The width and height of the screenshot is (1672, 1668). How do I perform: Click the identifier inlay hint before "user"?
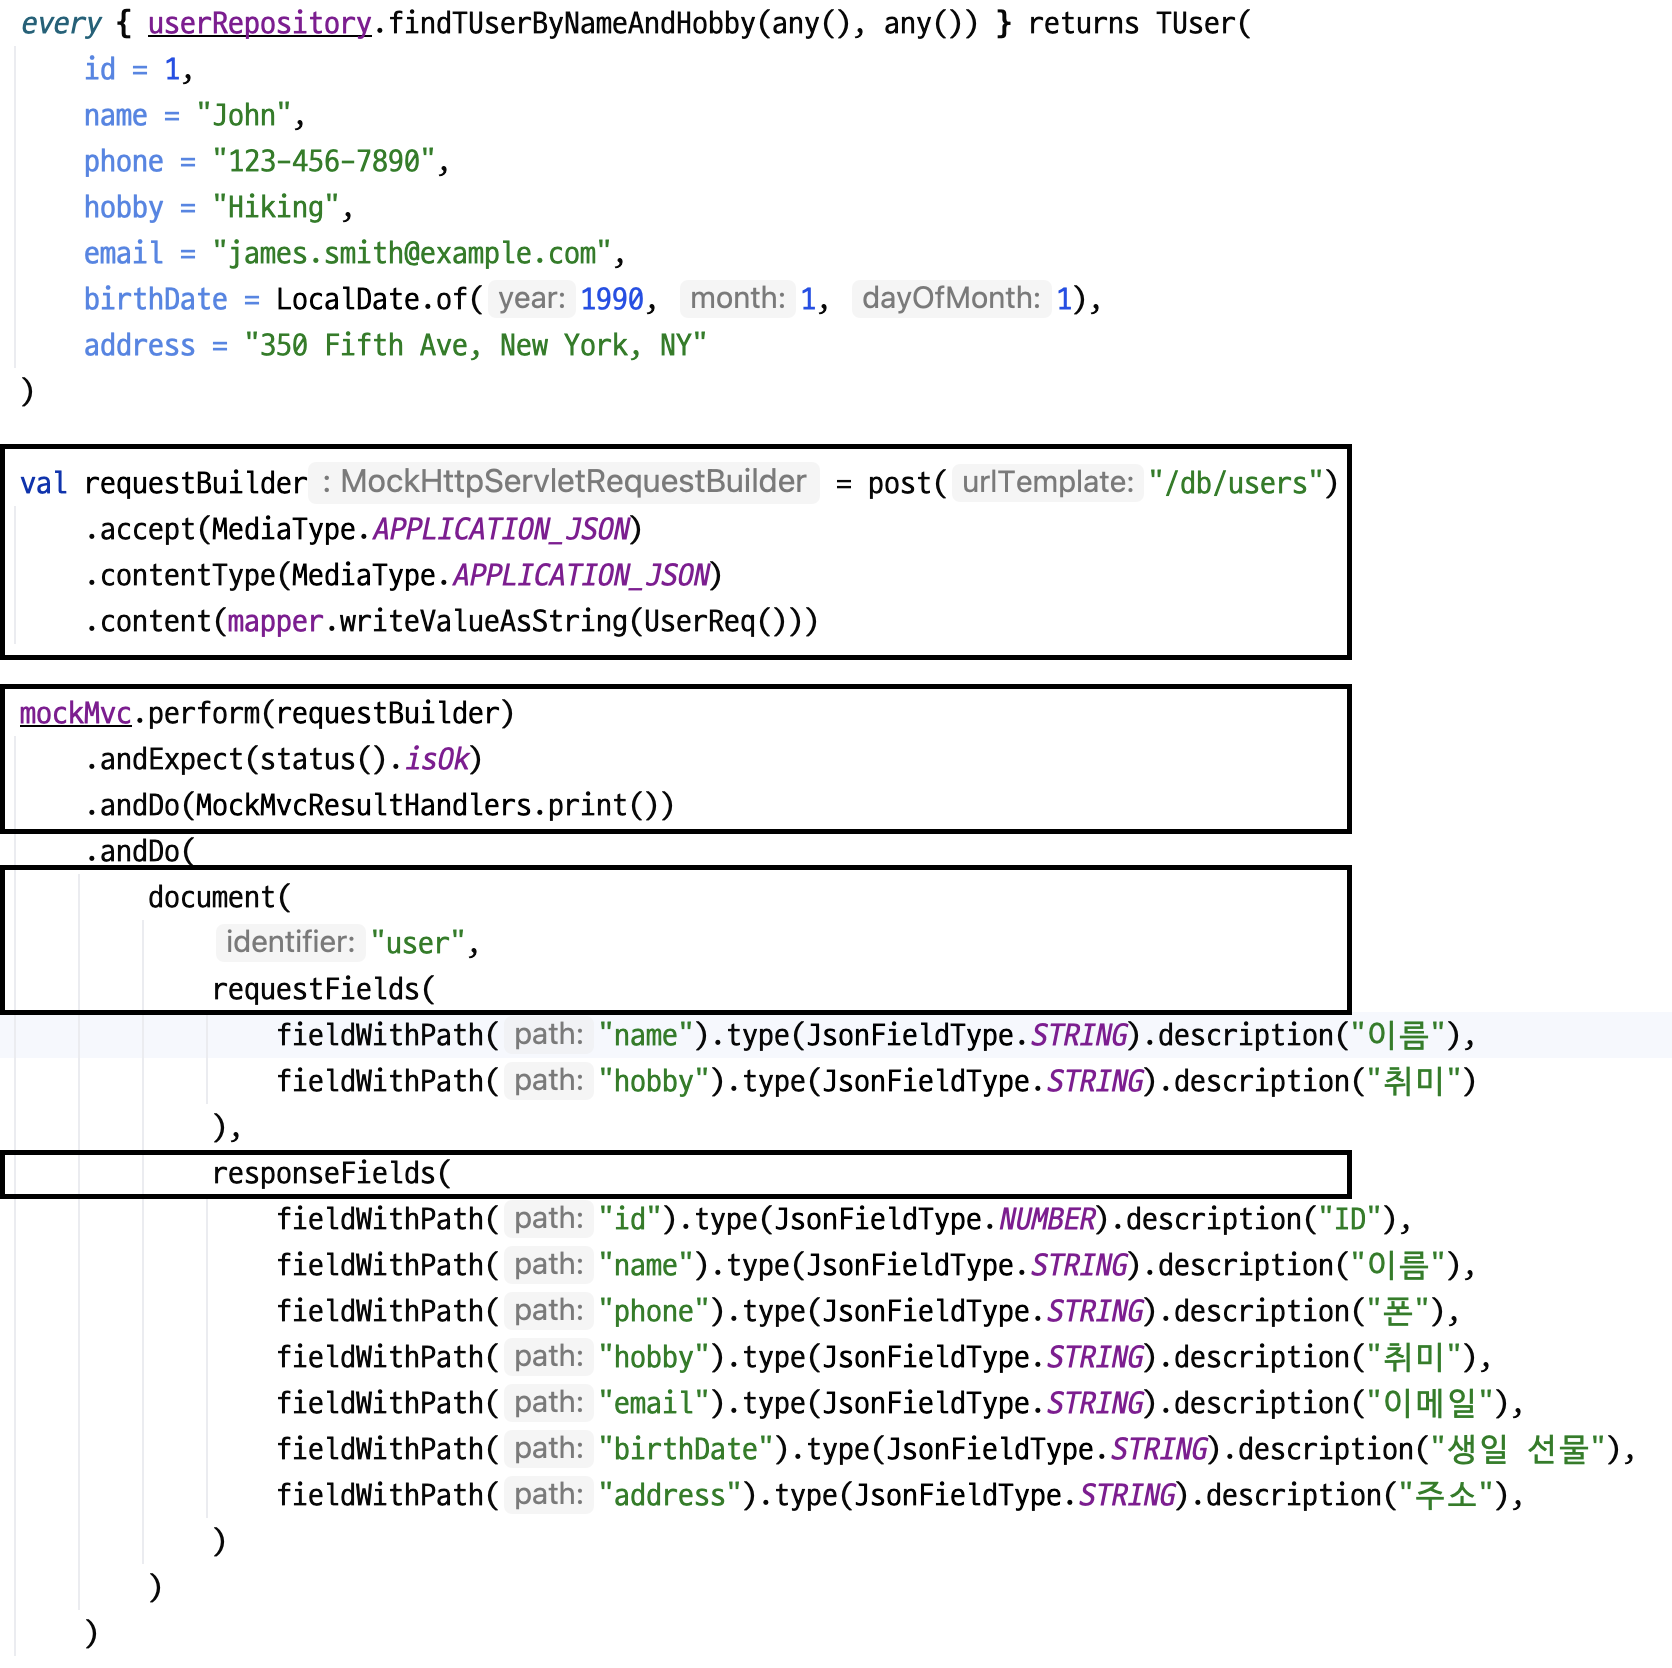coord(288,941)
